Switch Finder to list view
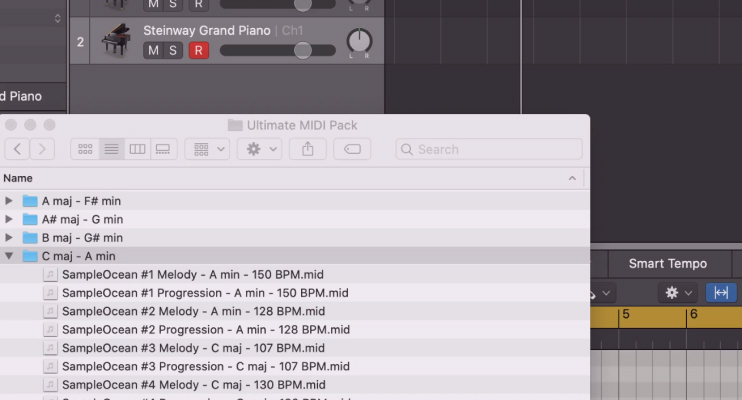Screen dimensions: 742x400 click(111, 149)
